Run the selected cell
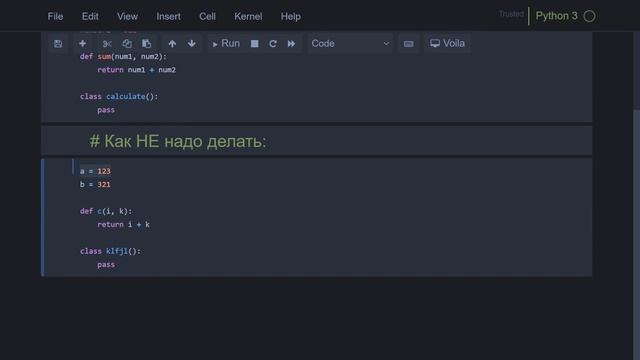Viewport: 640px width, 360px height. 226,44
